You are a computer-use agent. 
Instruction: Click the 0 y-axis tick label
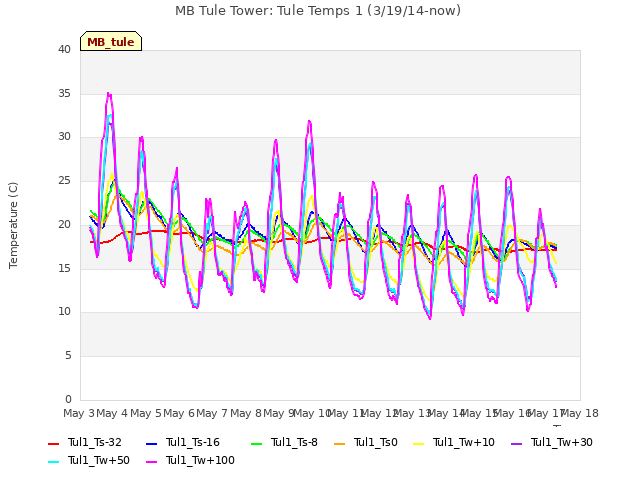(x=68, y=399)
